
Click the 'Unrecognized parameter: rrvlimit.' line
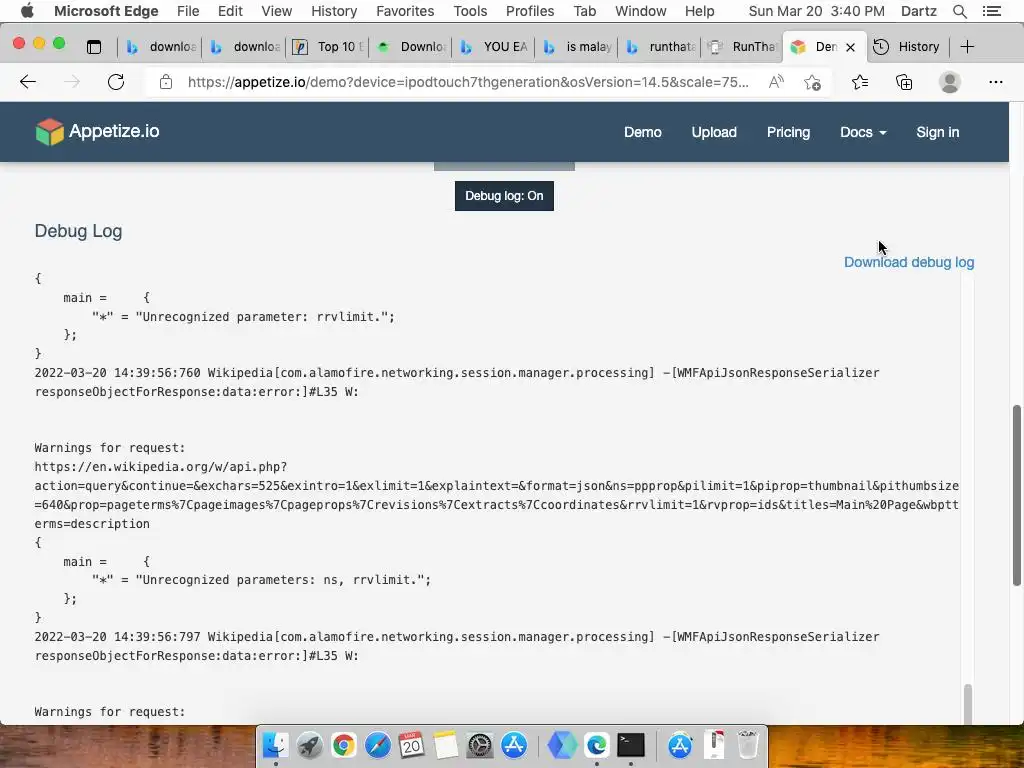(x=243, y=317)
